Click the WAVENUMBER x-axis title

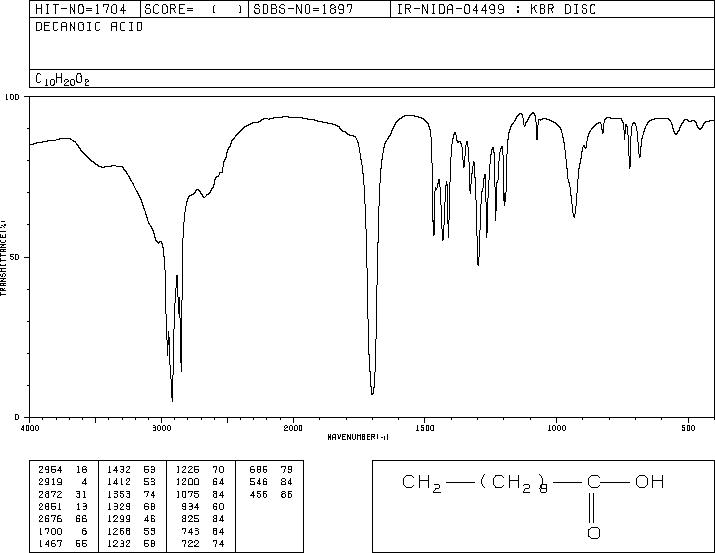(358, 437)
